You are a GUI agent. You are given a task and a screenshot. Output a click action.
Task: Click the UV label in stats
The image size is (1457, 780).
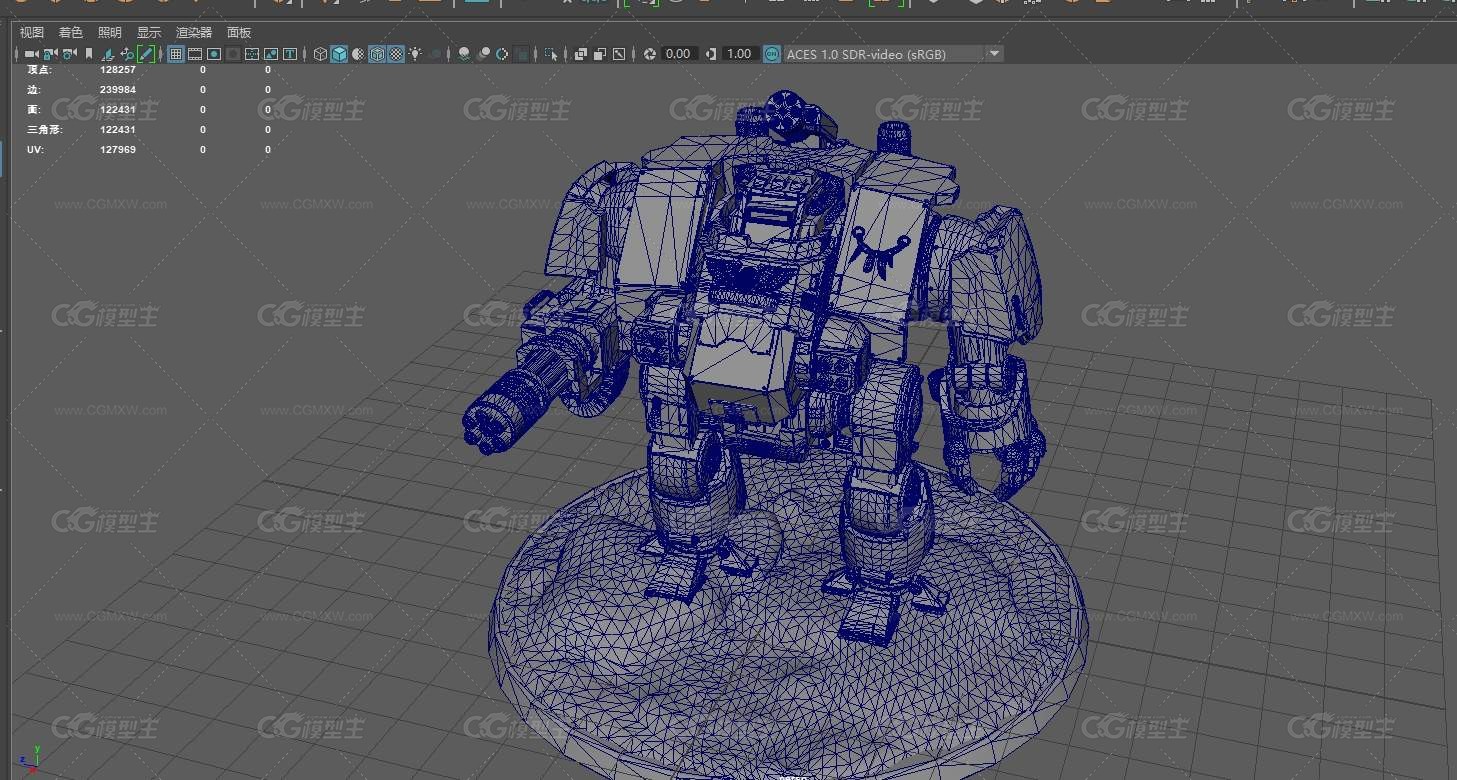tap(35, 150)
